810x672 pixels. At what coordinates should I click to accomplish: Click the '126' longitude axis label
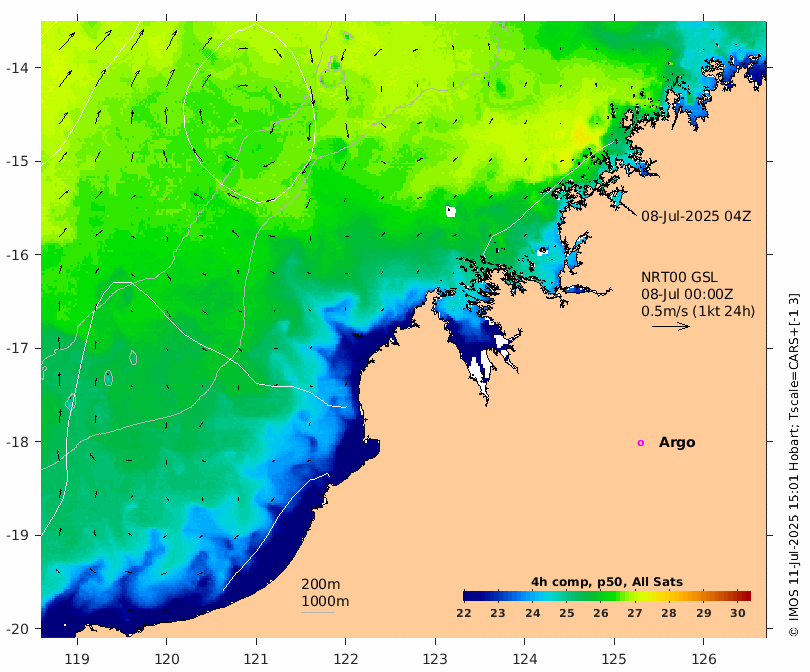point(704,659)
